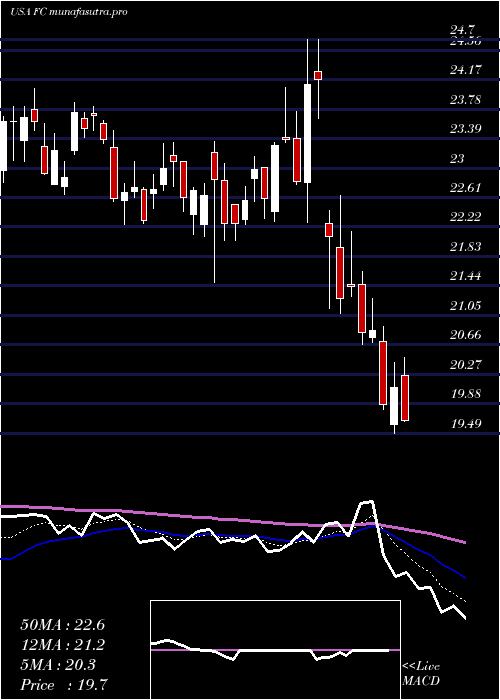
Task: Click the highest red candle near 24.17
Action: 318,75
